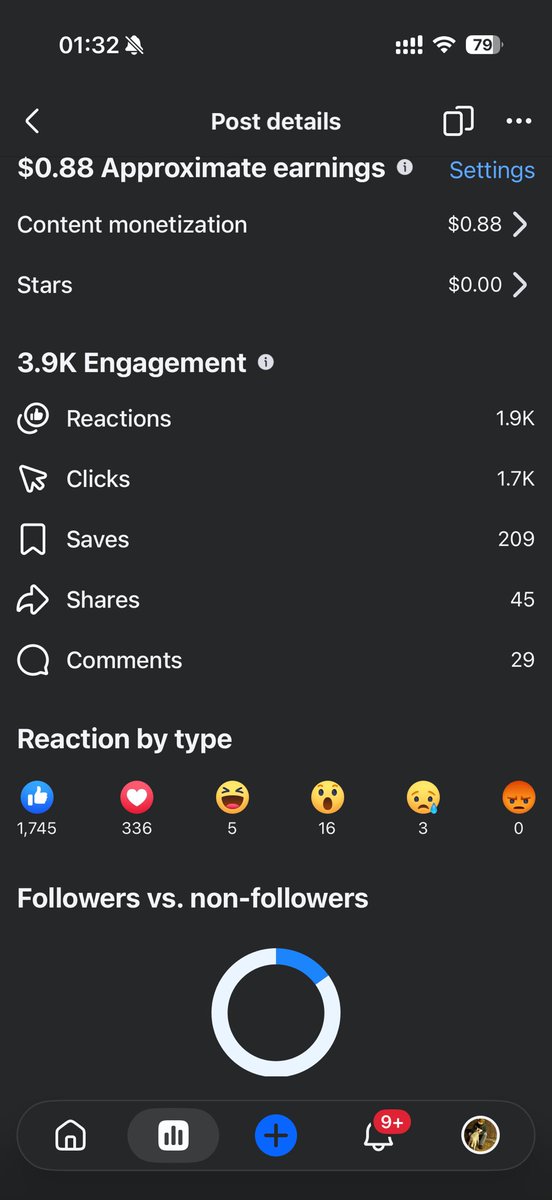The height and width of the screenshot is (1200, 552).
Task: Expand the Stars earnings chevron
Action: [520, 285]
